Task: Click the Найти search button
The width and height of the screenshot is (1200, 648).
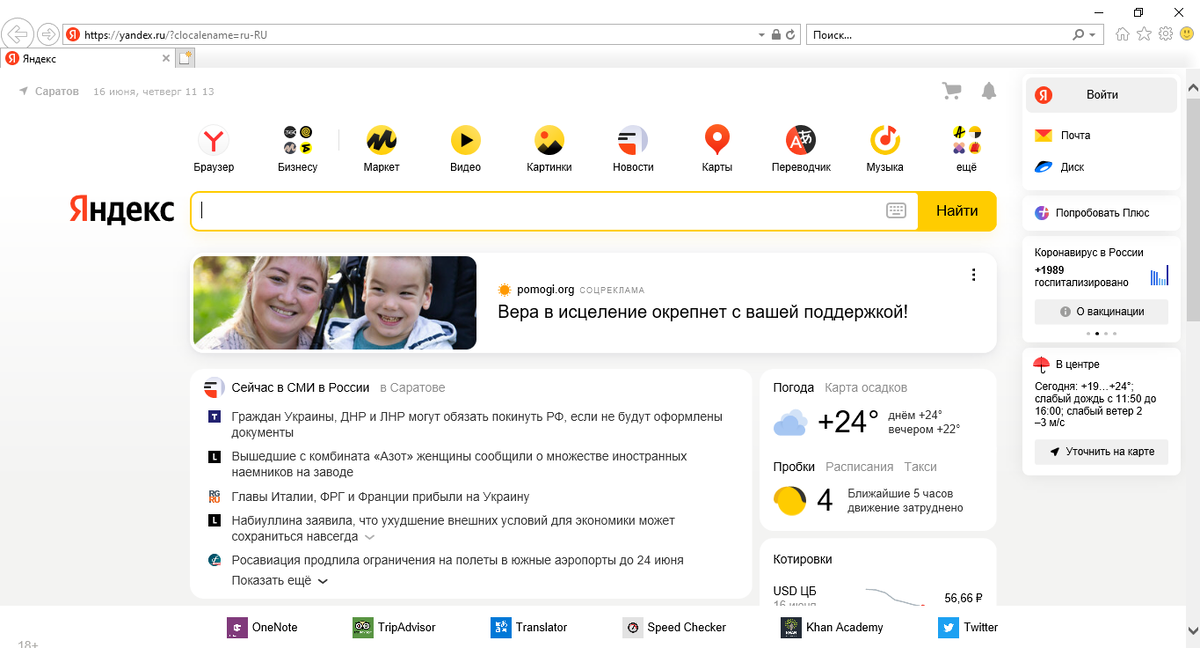Action: (x=956, y=211)
